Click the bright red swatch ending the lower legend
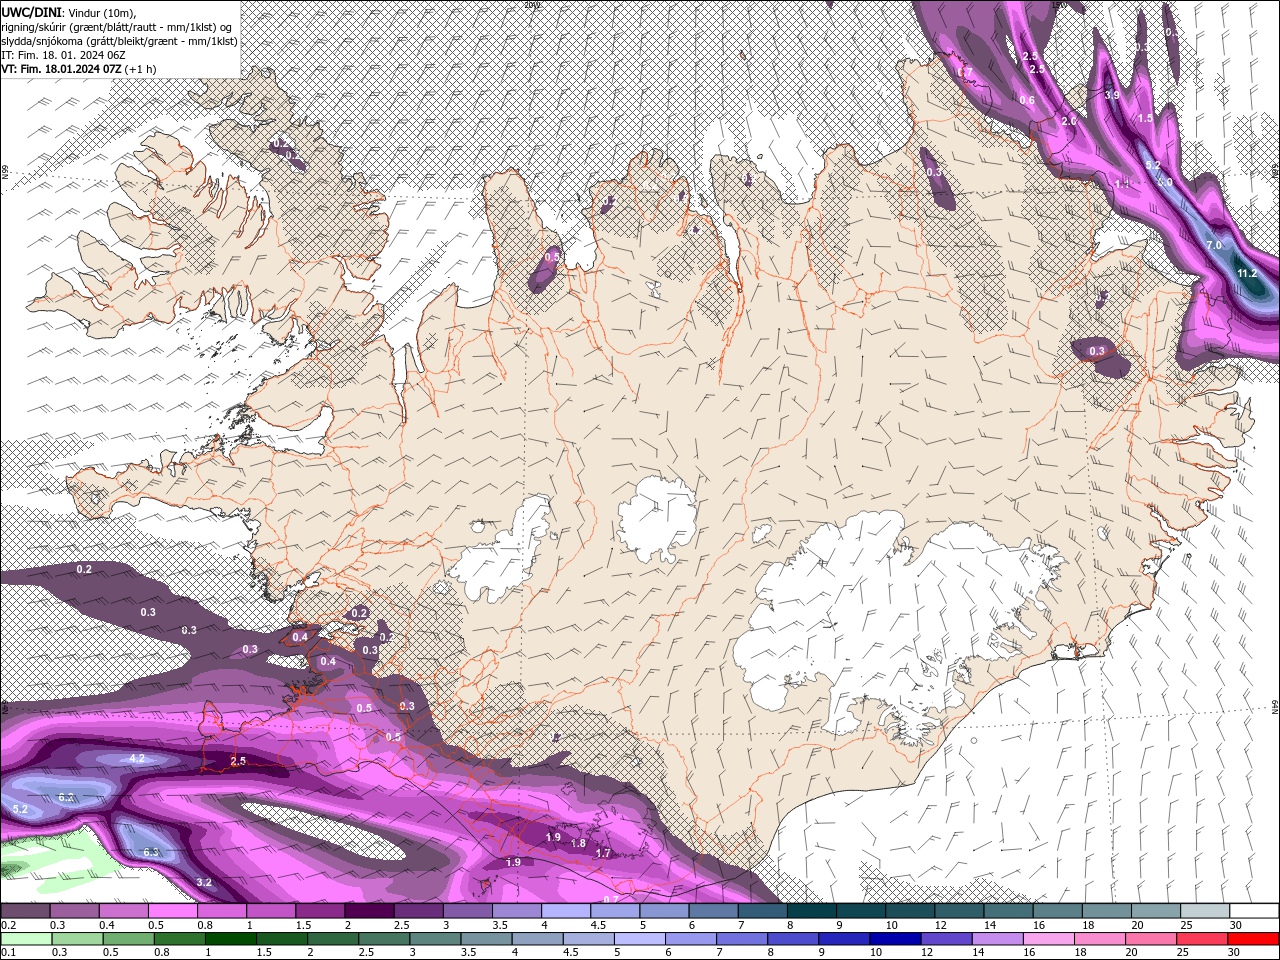1280x960 pixels. point(1253,939)
